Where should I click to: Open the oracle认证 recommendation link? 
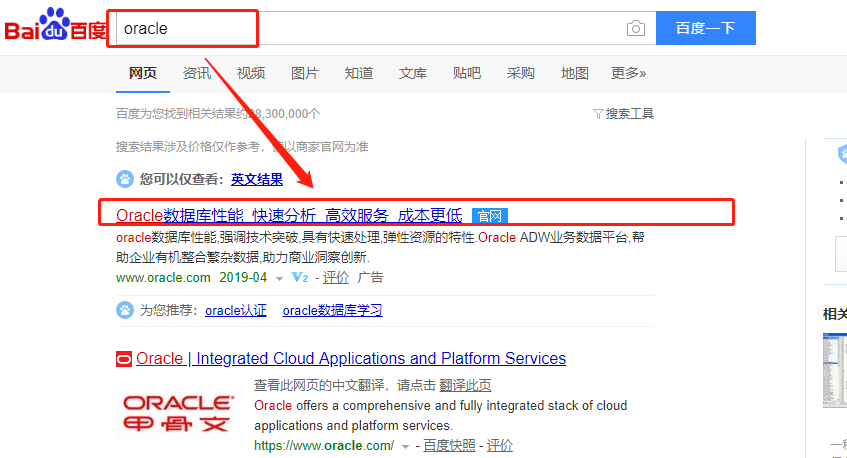[236, 311]
